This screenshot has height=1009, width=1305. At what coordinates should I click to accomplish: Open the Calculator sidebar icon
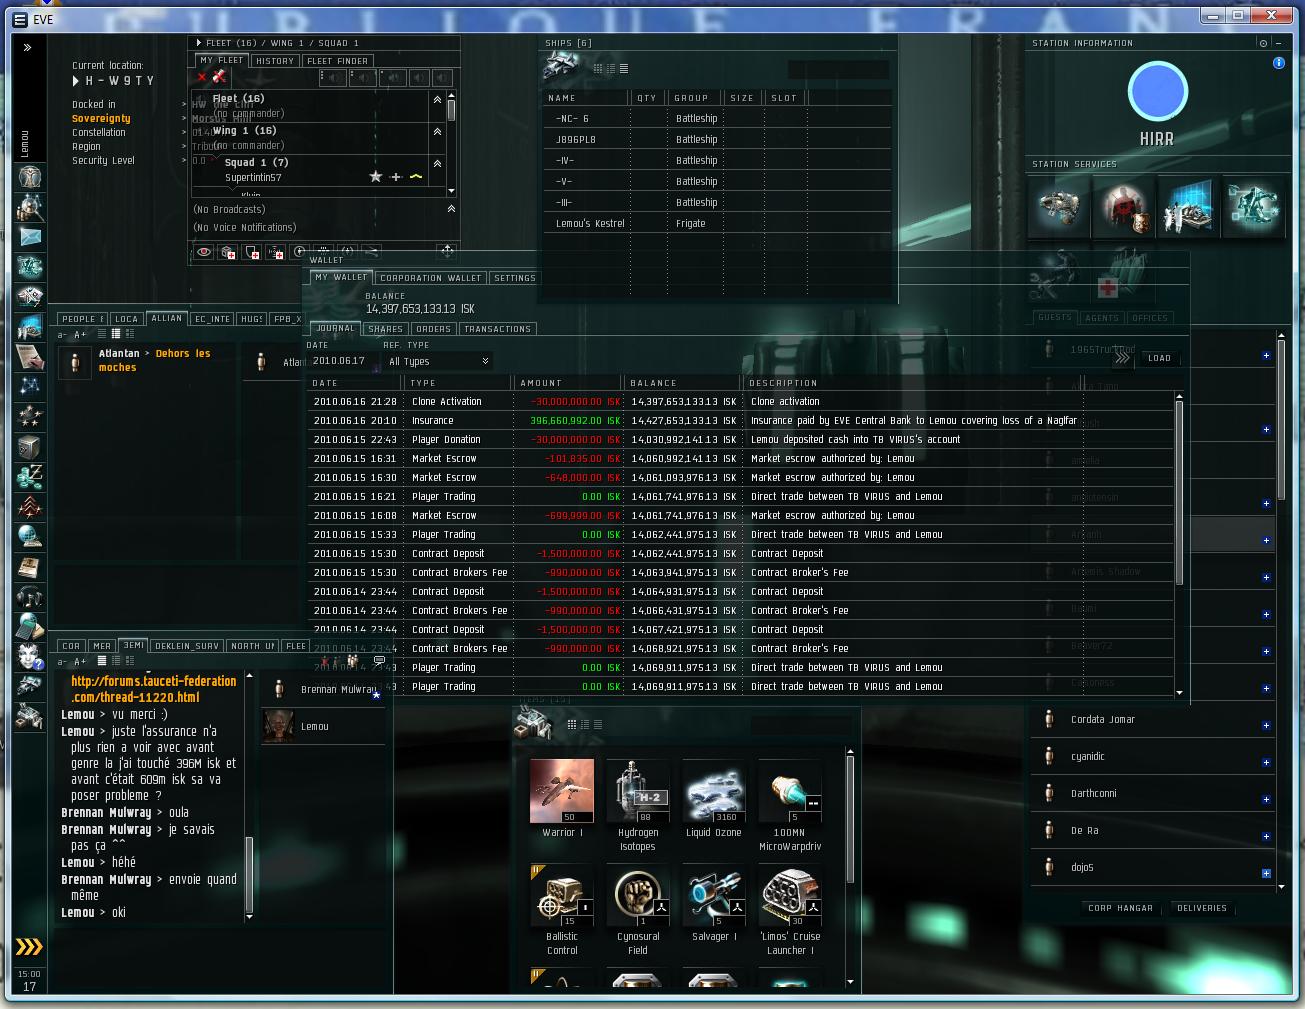30,627
